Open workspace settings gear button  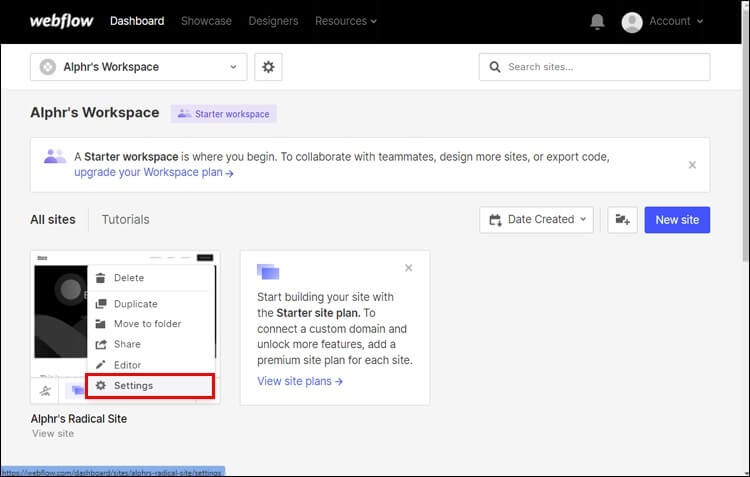pos(268,67)
